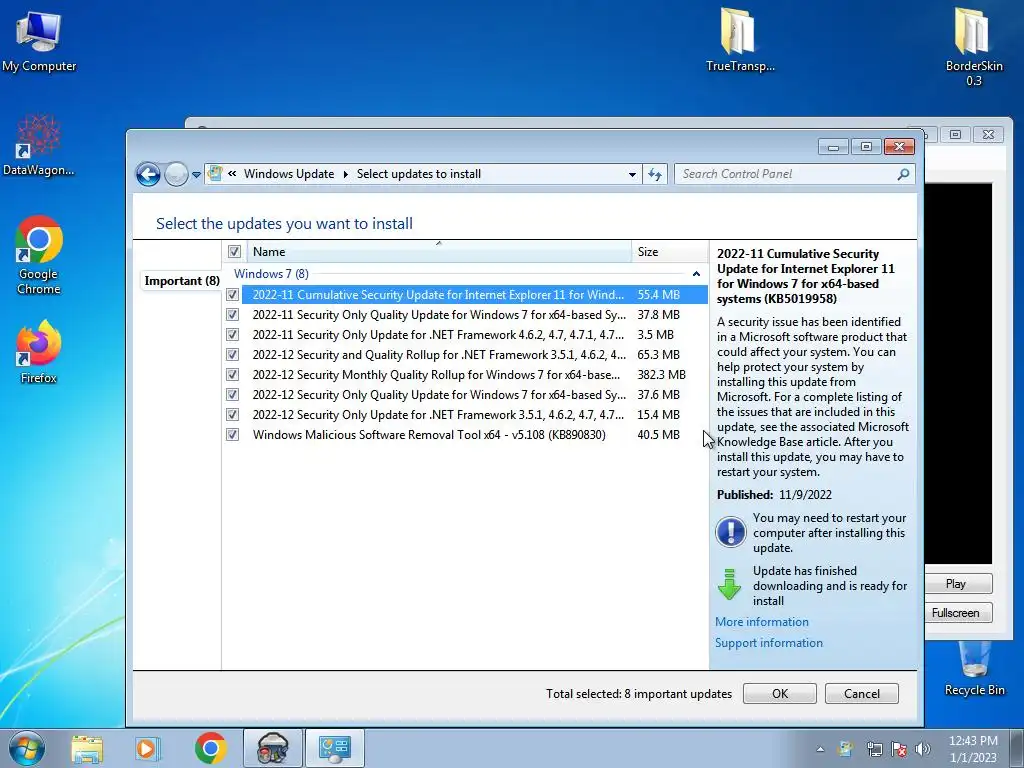The width and height of the screenshot is (1024, 768).
Task: Open the recent pages dropdown arrow
Action: 196,175
